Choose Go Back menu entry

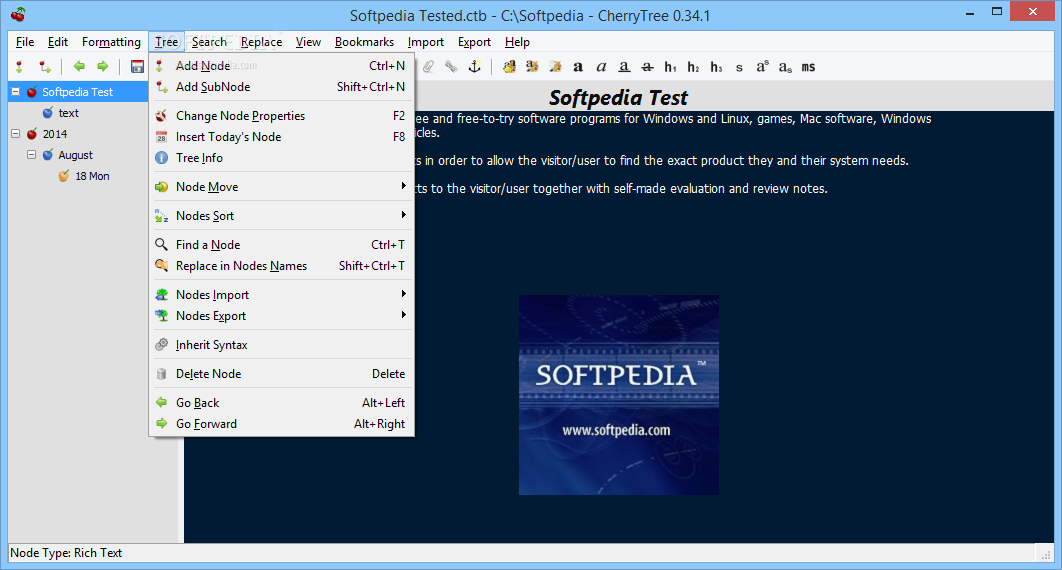tap(281, 403)
